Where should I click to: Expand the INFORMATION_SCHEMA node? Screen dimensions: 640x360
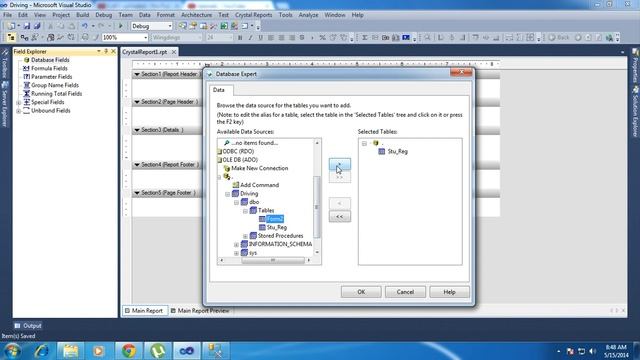coord(236,245)
